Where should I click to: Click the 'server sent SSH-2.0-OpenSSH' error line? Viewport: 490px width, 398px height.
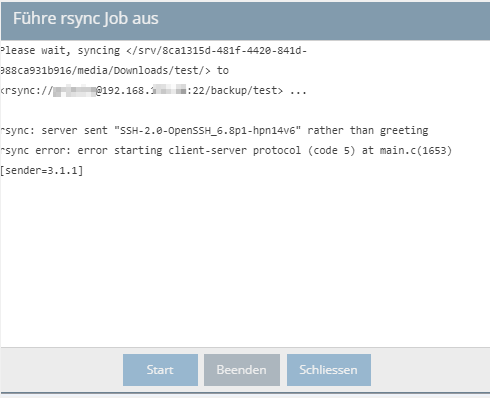tap(214, 130)
